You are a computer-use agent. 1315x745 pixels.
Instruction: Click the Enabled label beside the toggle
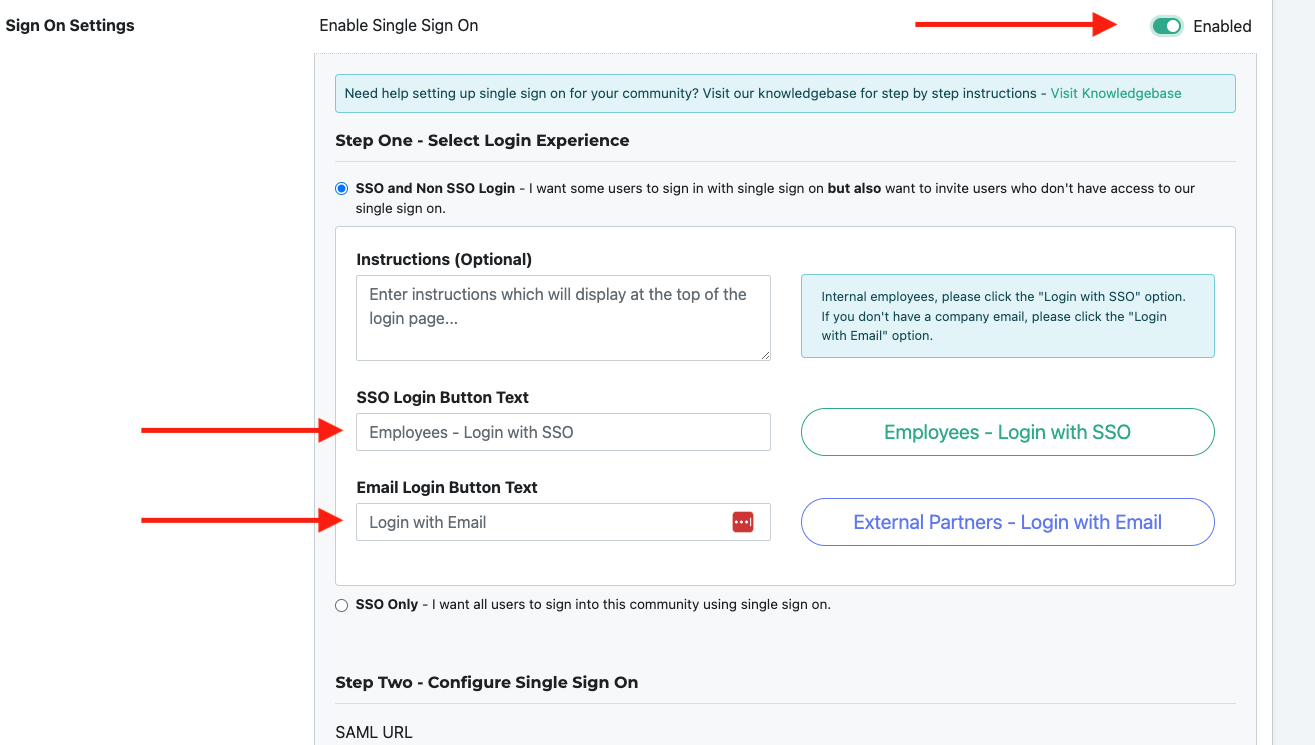coord(1224,26)
